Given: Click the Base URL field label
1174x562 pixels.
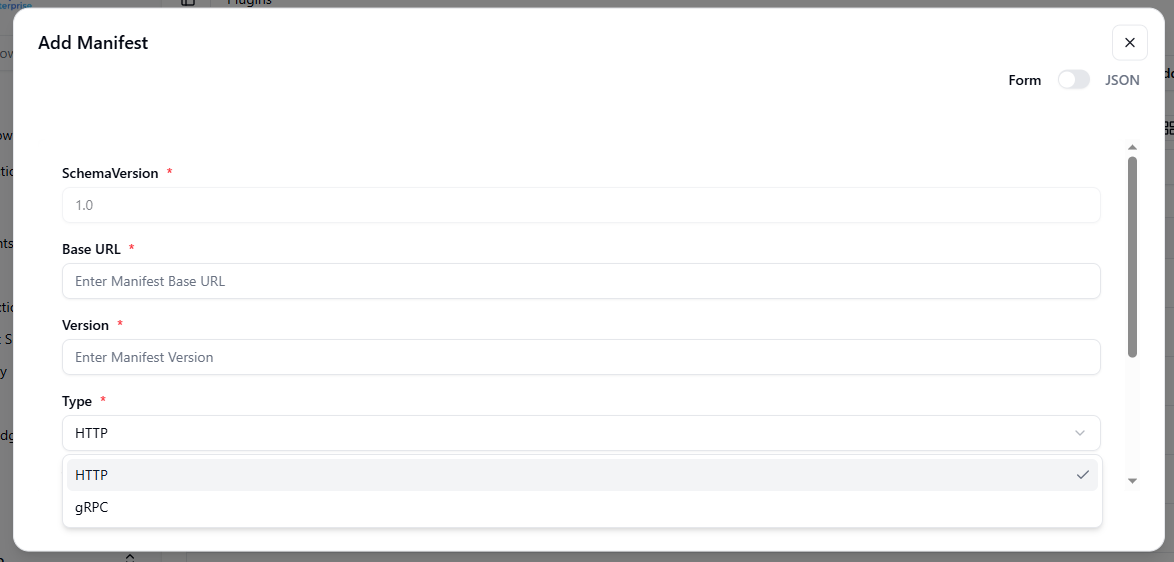Looking at the screenshot, I should [x=91, y=249].
